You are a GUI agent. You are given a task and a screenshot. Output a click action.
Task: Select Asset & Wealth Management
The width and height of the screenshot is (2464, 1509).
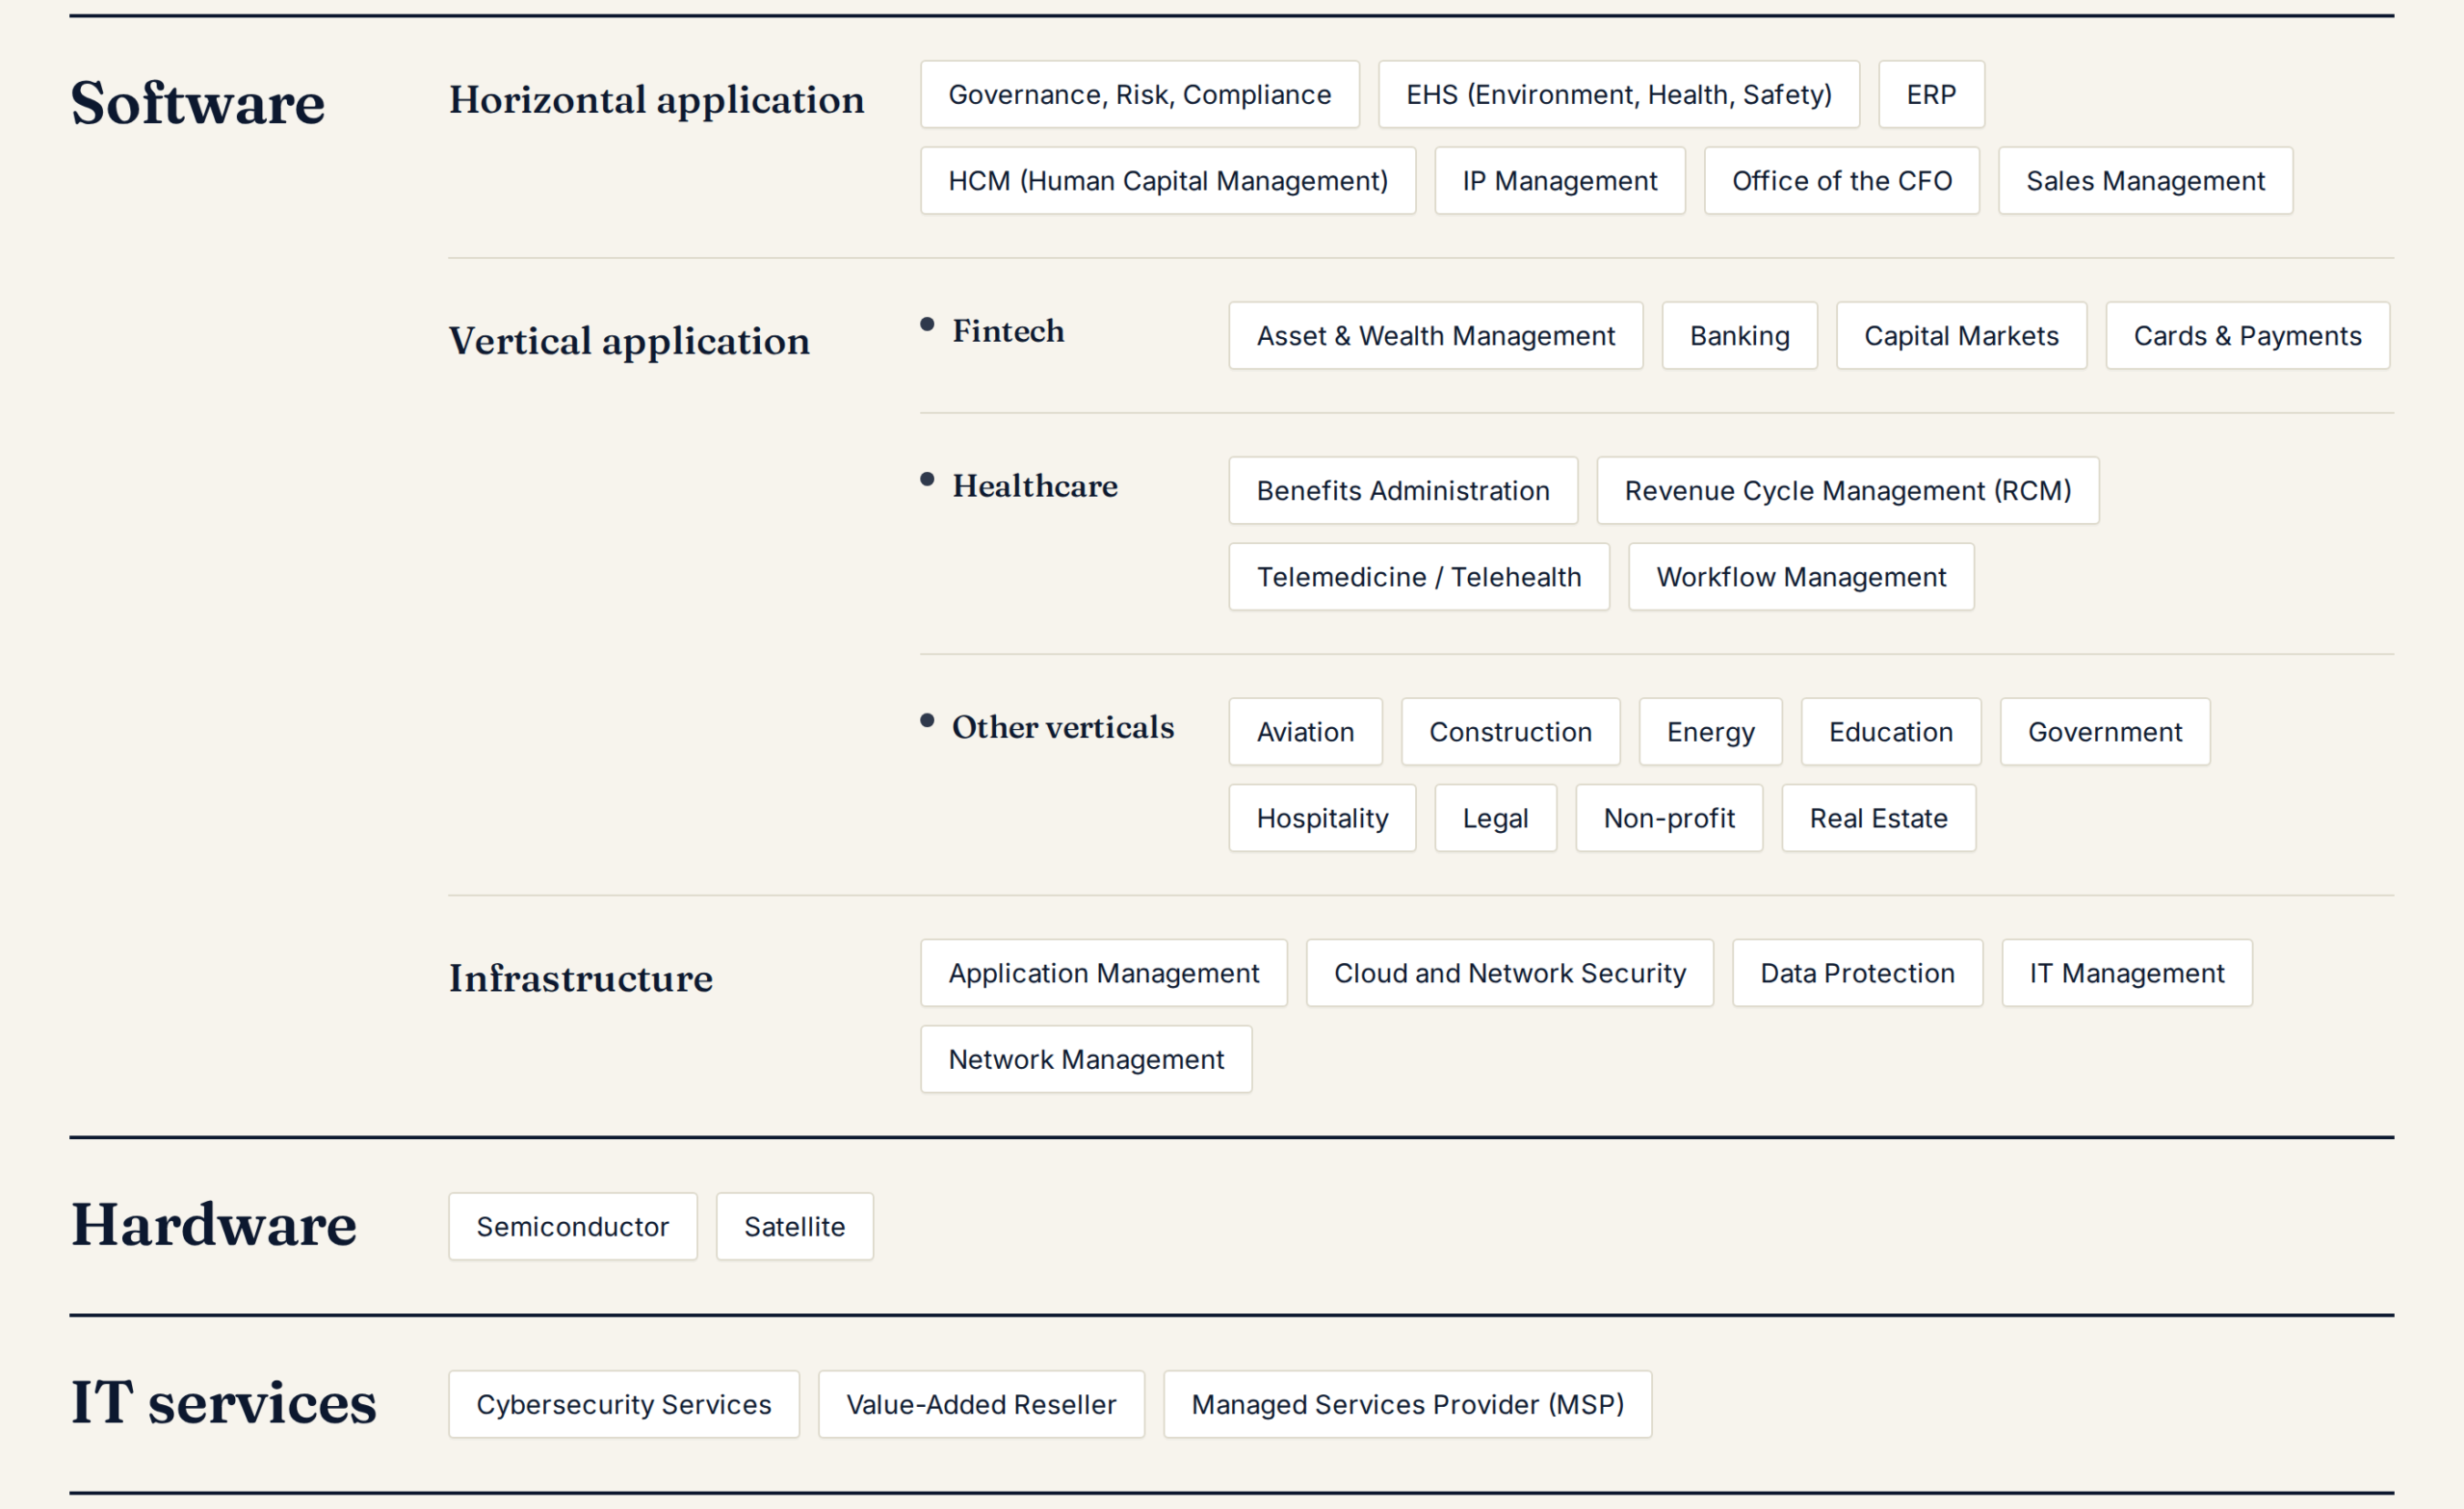click(1436, 336)
